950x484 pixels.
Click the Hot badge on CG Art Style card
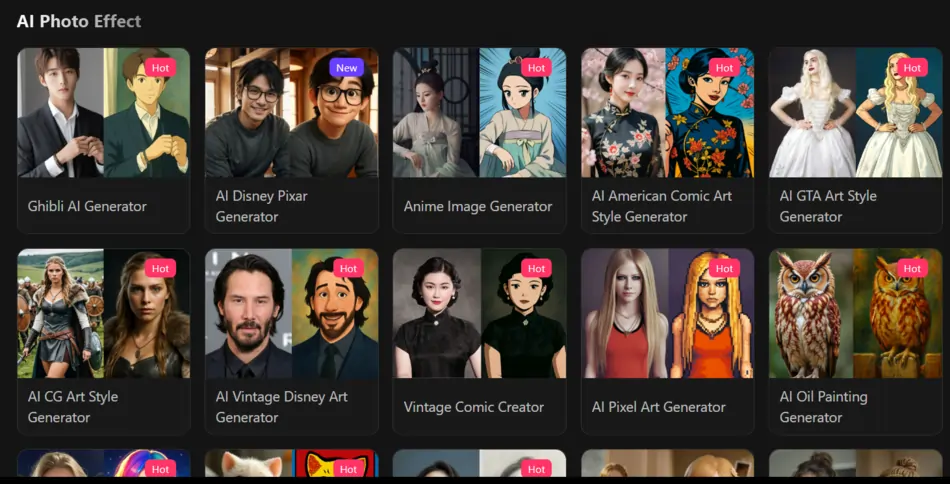point(161,268)
